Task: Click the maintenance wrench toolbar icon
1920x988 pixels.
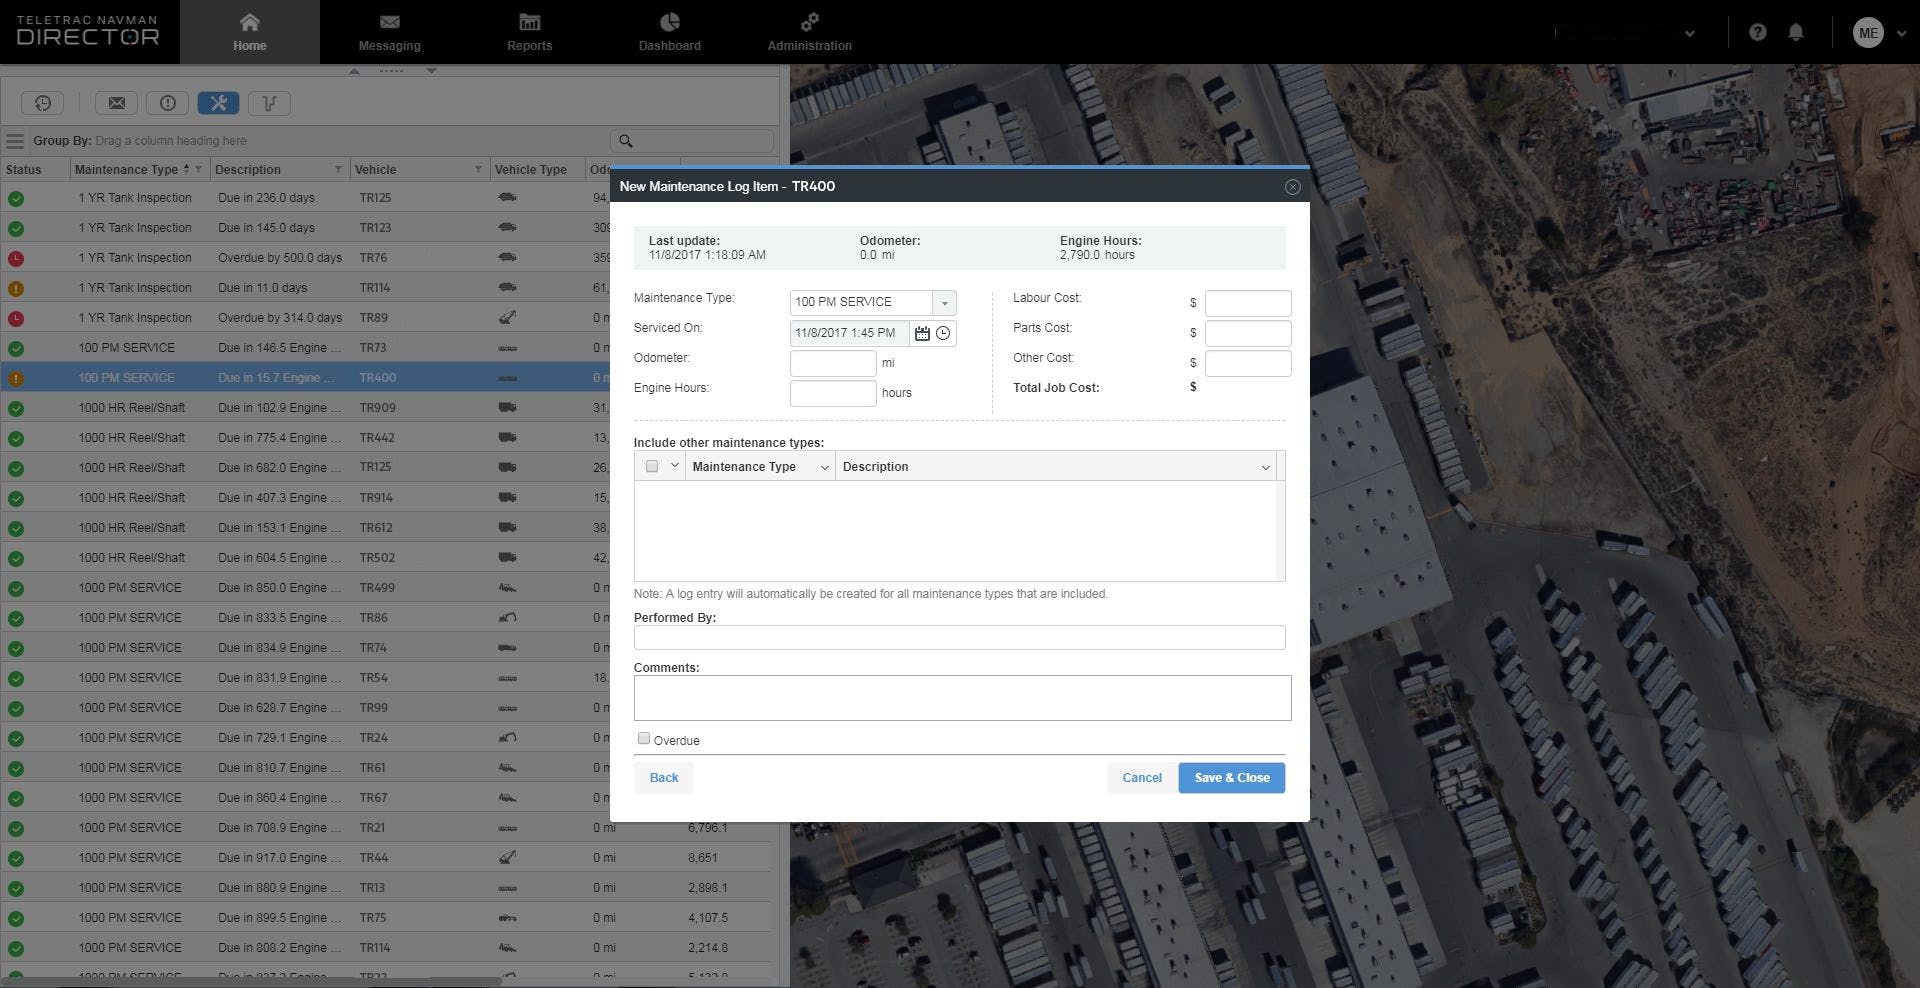Action: [218, 103]
